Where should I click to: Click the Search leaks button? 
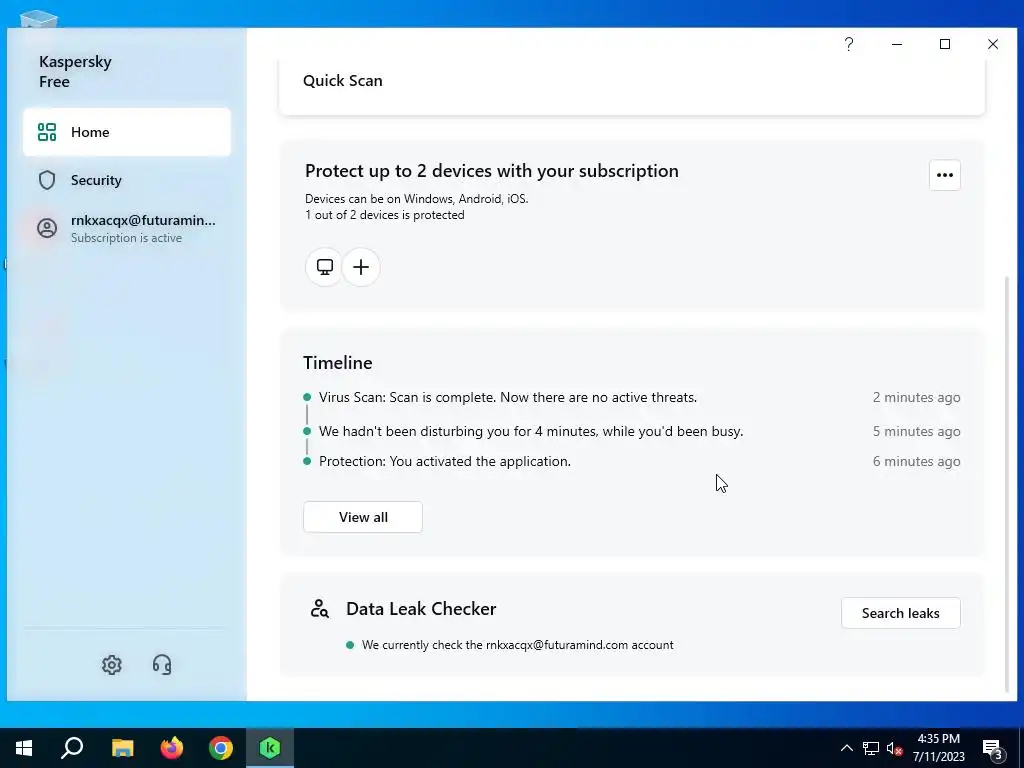click(x=901, y=613)
